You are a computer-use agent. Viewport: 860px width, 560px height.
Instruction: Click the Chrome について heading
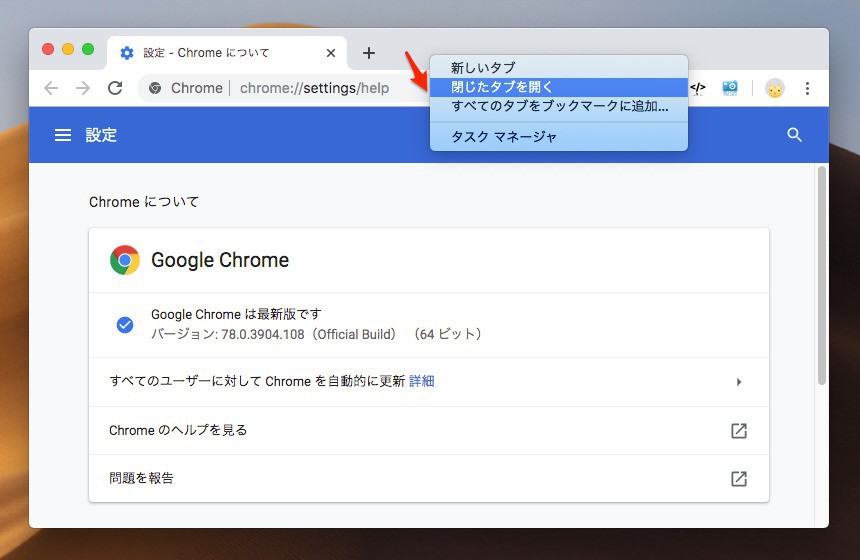pos(144,202)
